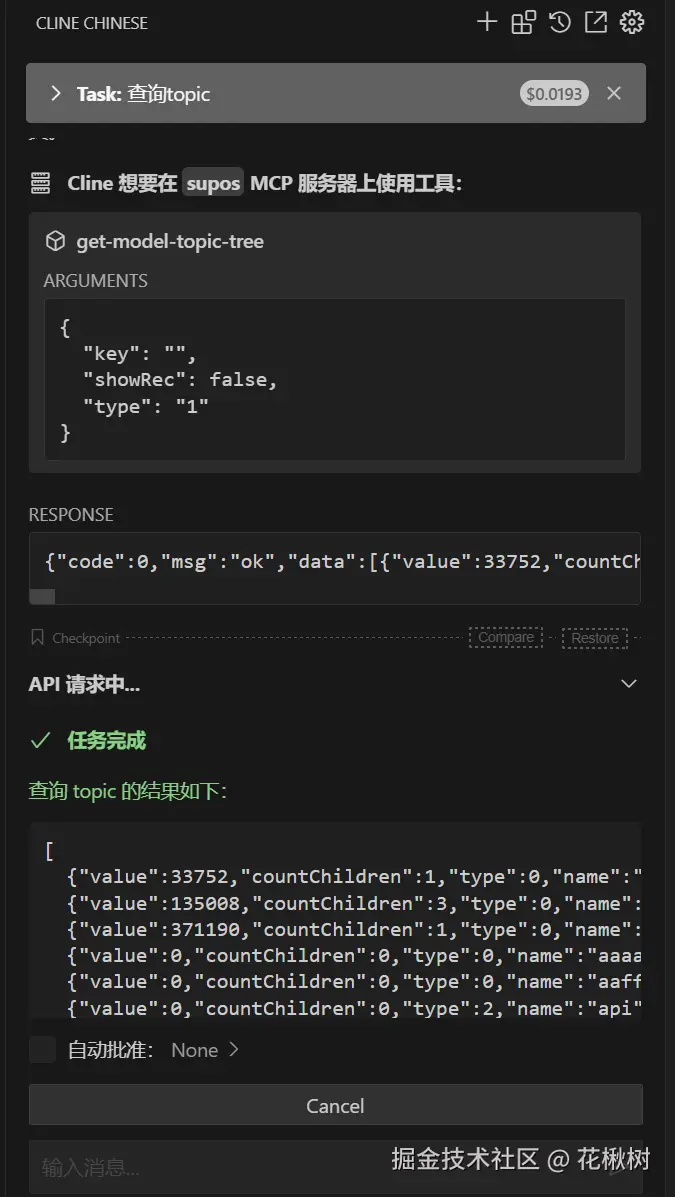Click the green 任务完成 checkmark icon
The width and height of the screenshot is (675, 1197).
[x=40, y=740]
